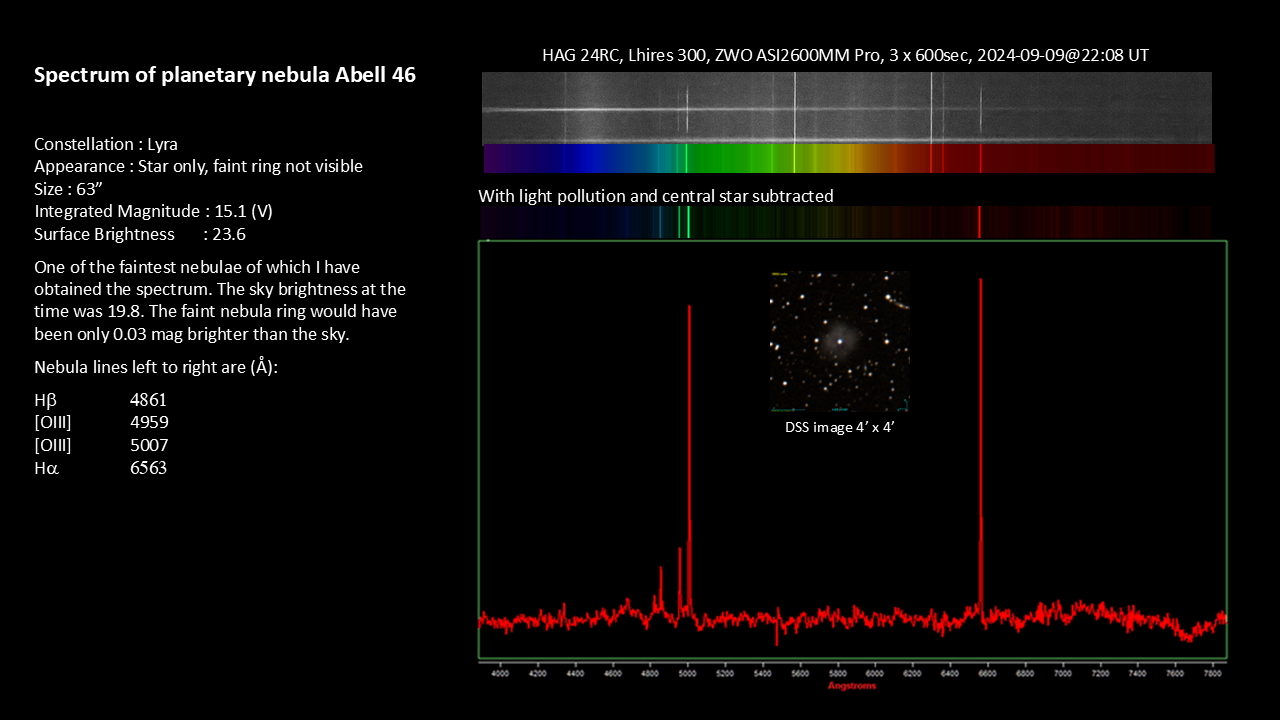
Task: Click the 'Appearance : Star only' line
Action: (x=198, y=166)
